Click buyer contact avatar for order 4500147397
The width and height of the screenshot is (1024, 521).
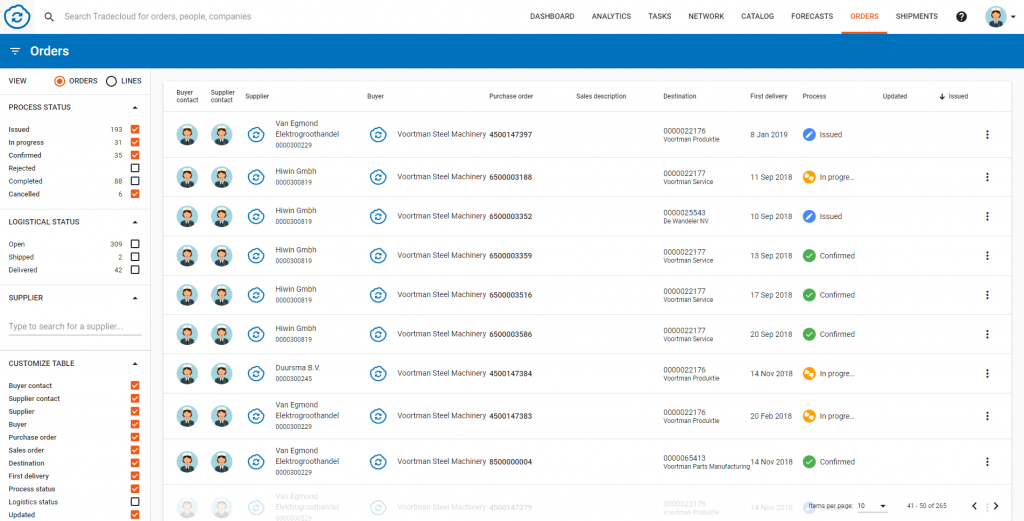click(187, 134)
